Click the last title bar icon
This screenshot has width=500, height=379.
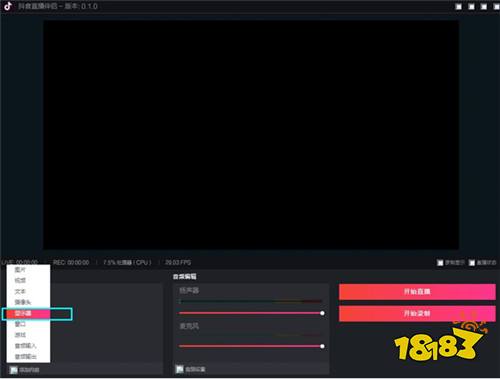point(496,7)
